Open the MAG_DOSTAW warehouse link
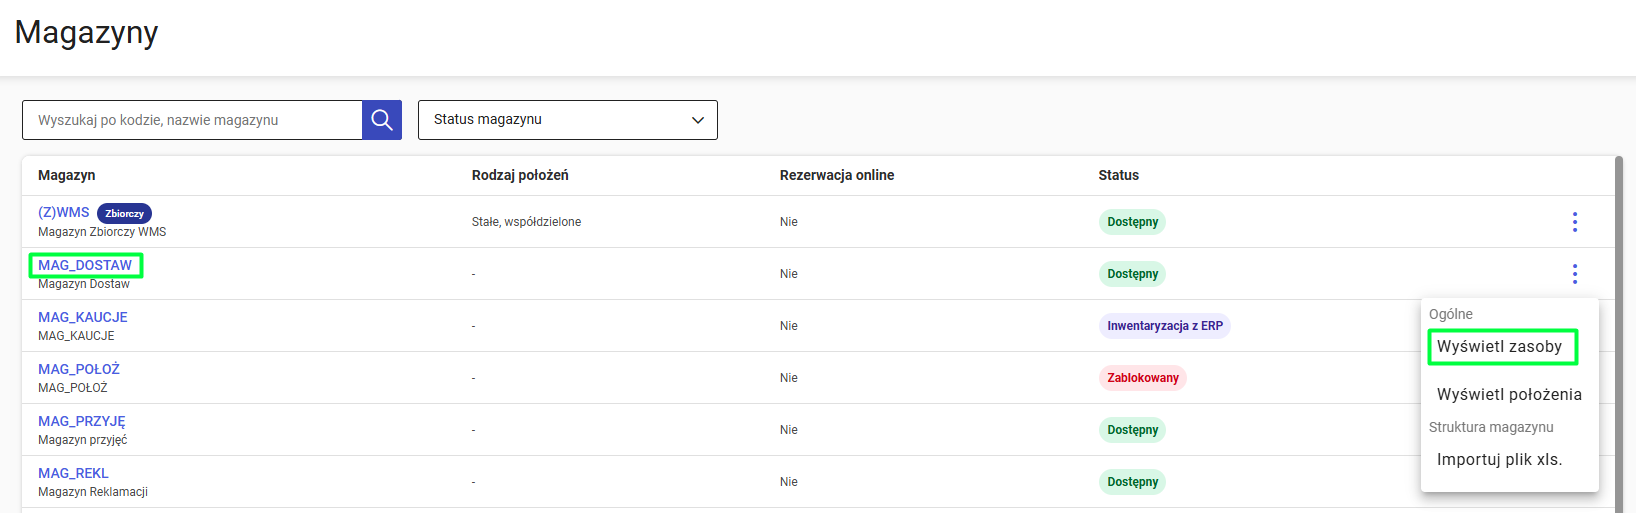The image size is (1636, 513). (85, 265)
